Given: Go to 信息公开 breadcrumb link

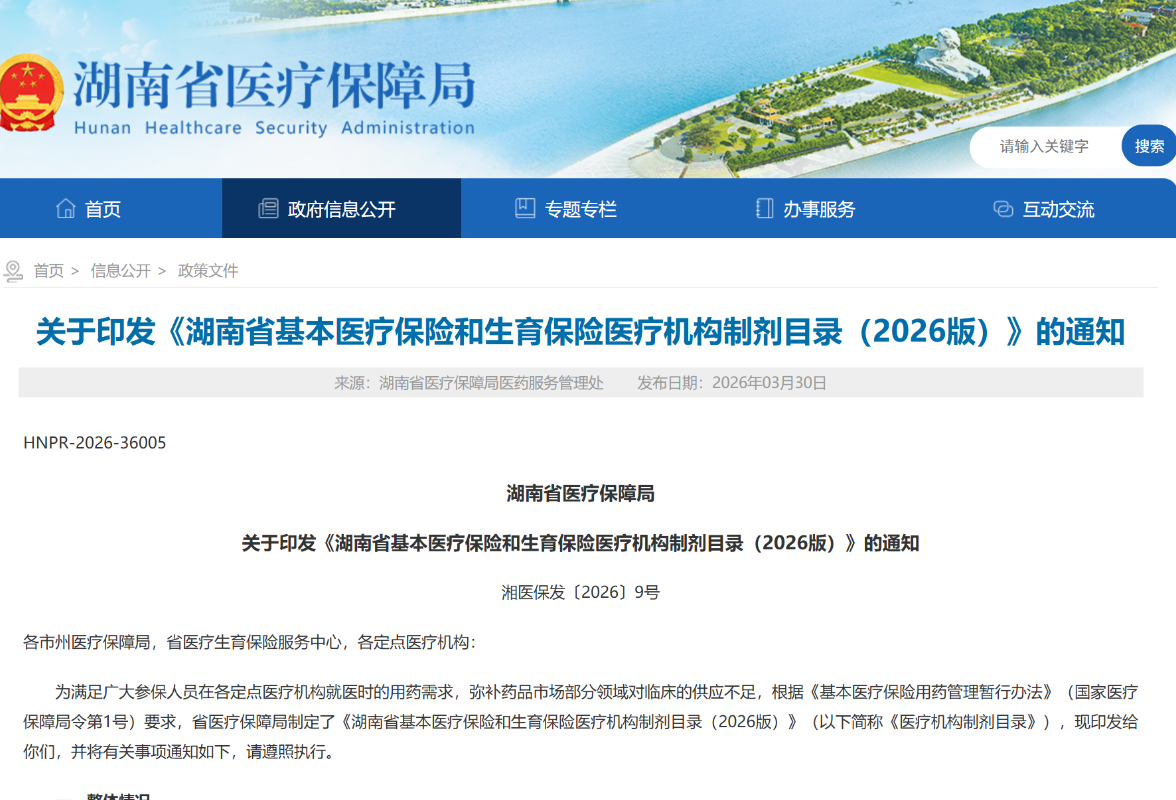Looking at the screenshot, I should 120,271.
